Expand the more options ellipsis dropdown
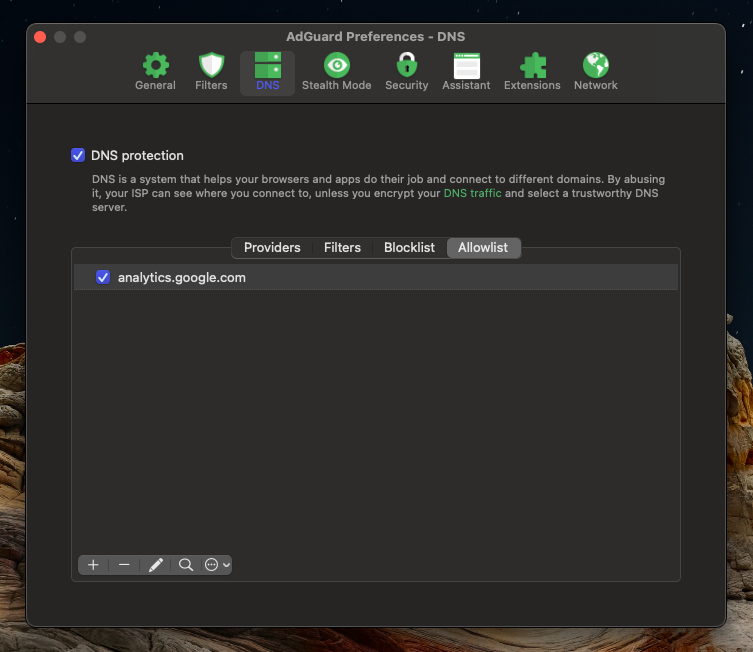 [217, 565]
